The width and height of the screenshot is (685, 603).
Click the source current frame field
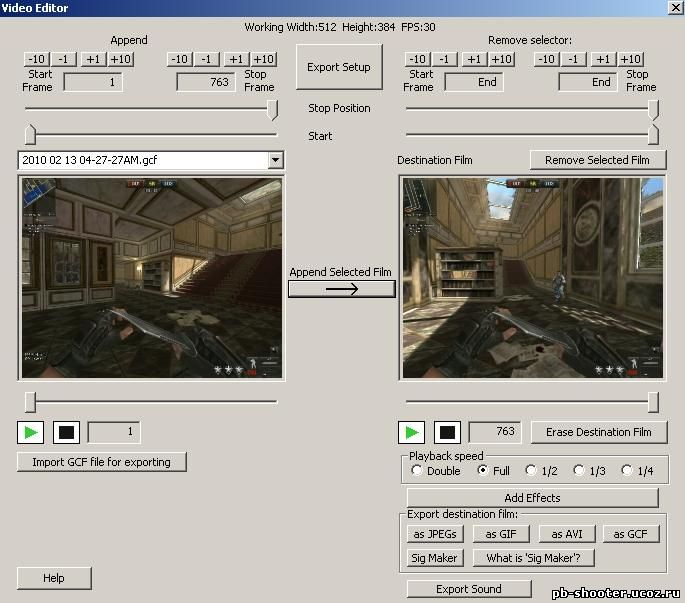[x=114, y=432]
